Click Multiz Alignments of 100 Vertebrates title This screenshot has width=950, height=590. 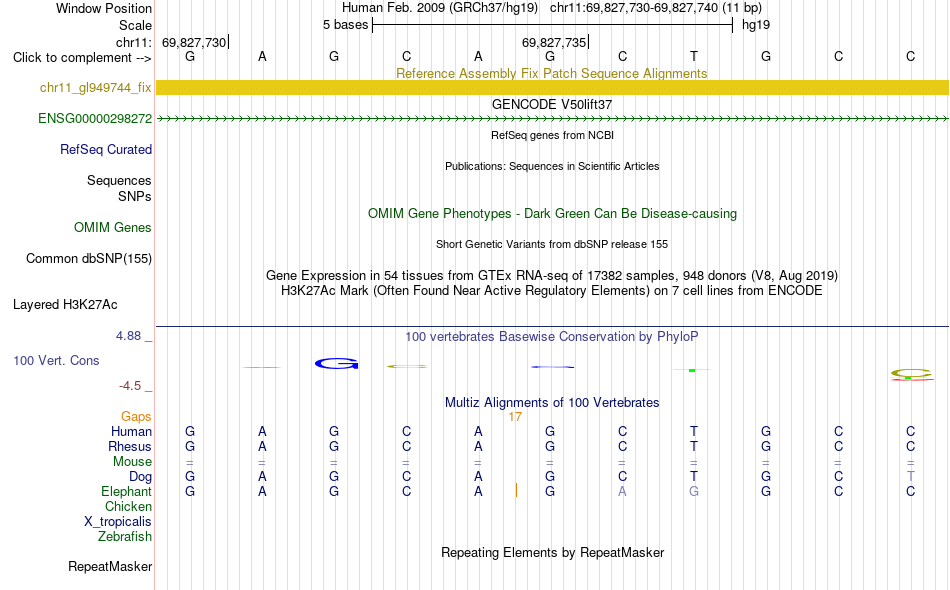tap(552, 403)
